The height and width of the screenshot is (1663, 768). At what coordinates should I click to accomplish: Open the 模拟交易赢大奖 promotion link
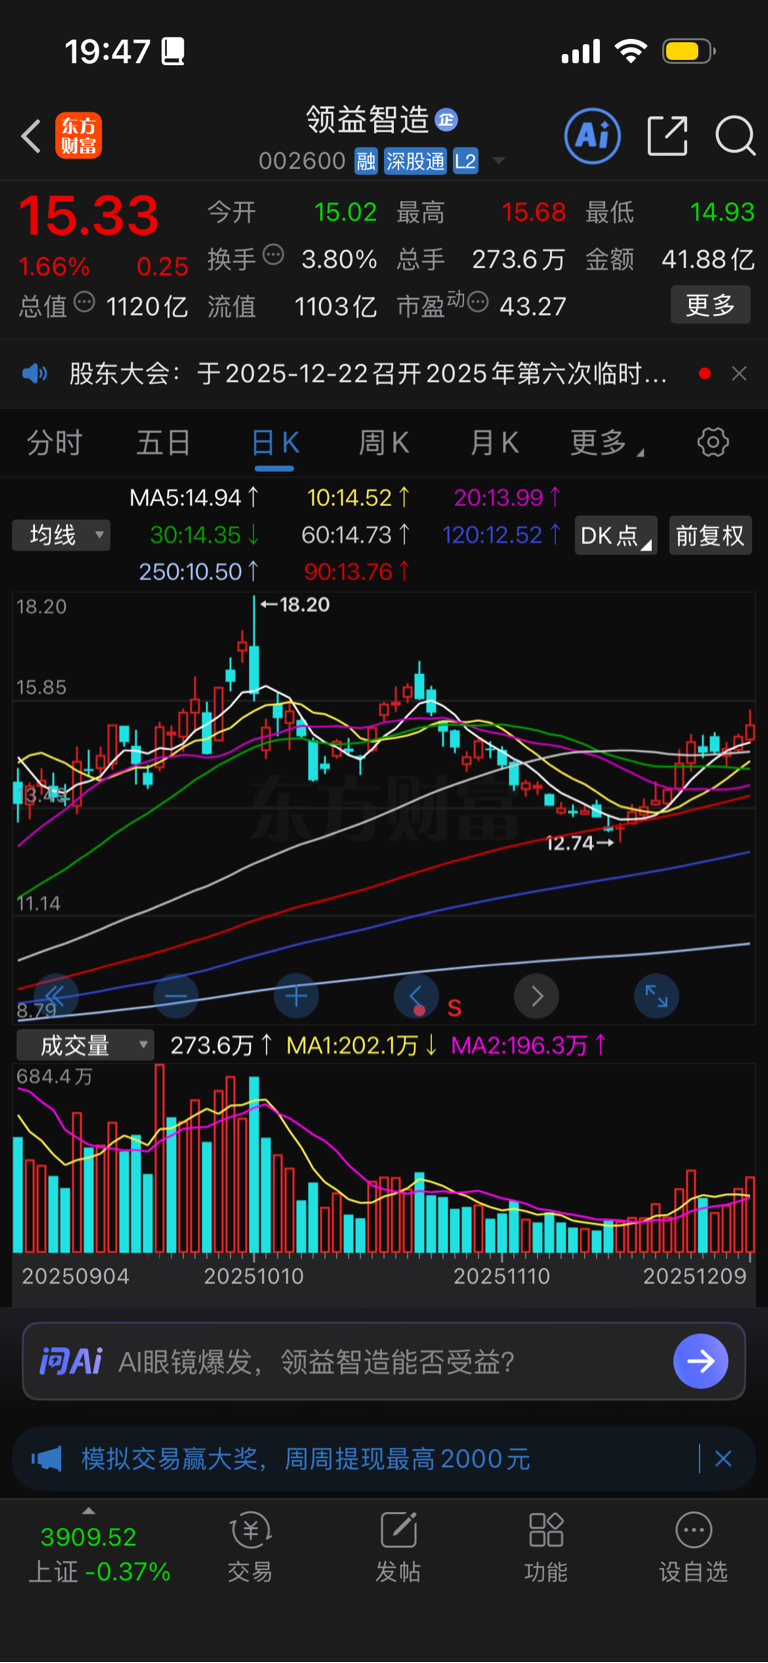click(x=305, y=1459)
